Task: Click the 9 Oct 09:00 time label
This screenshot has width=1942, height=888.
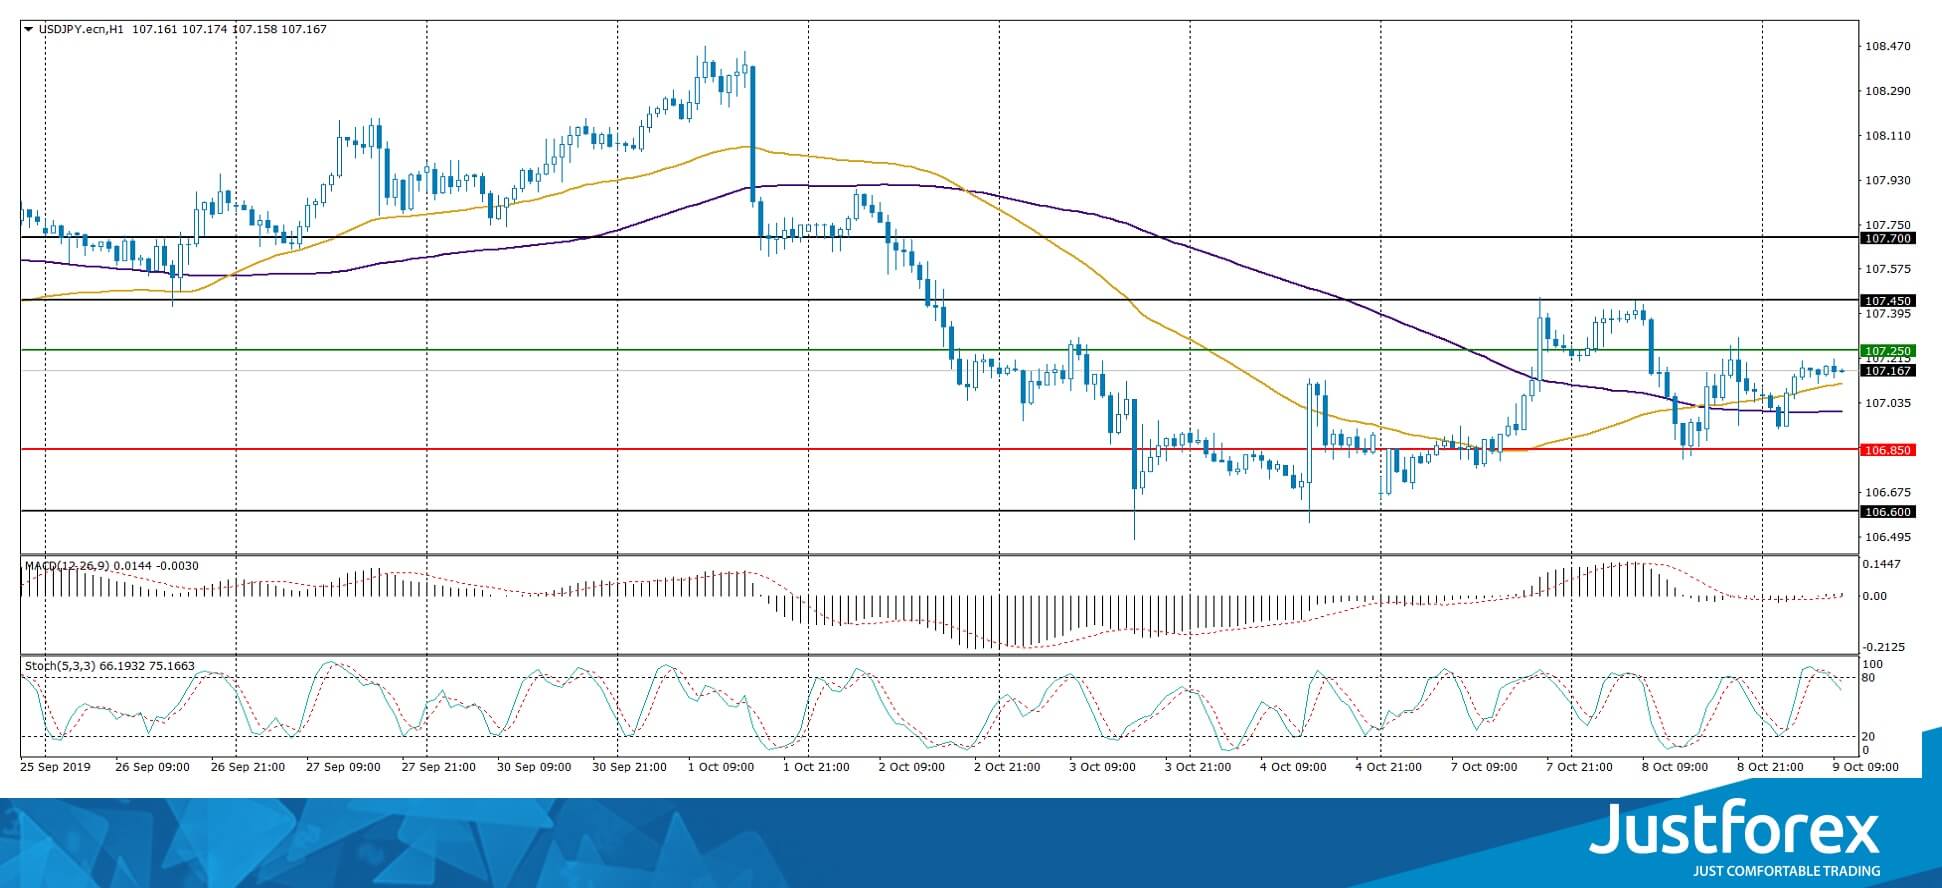Action: click(x=1865, y=767)
